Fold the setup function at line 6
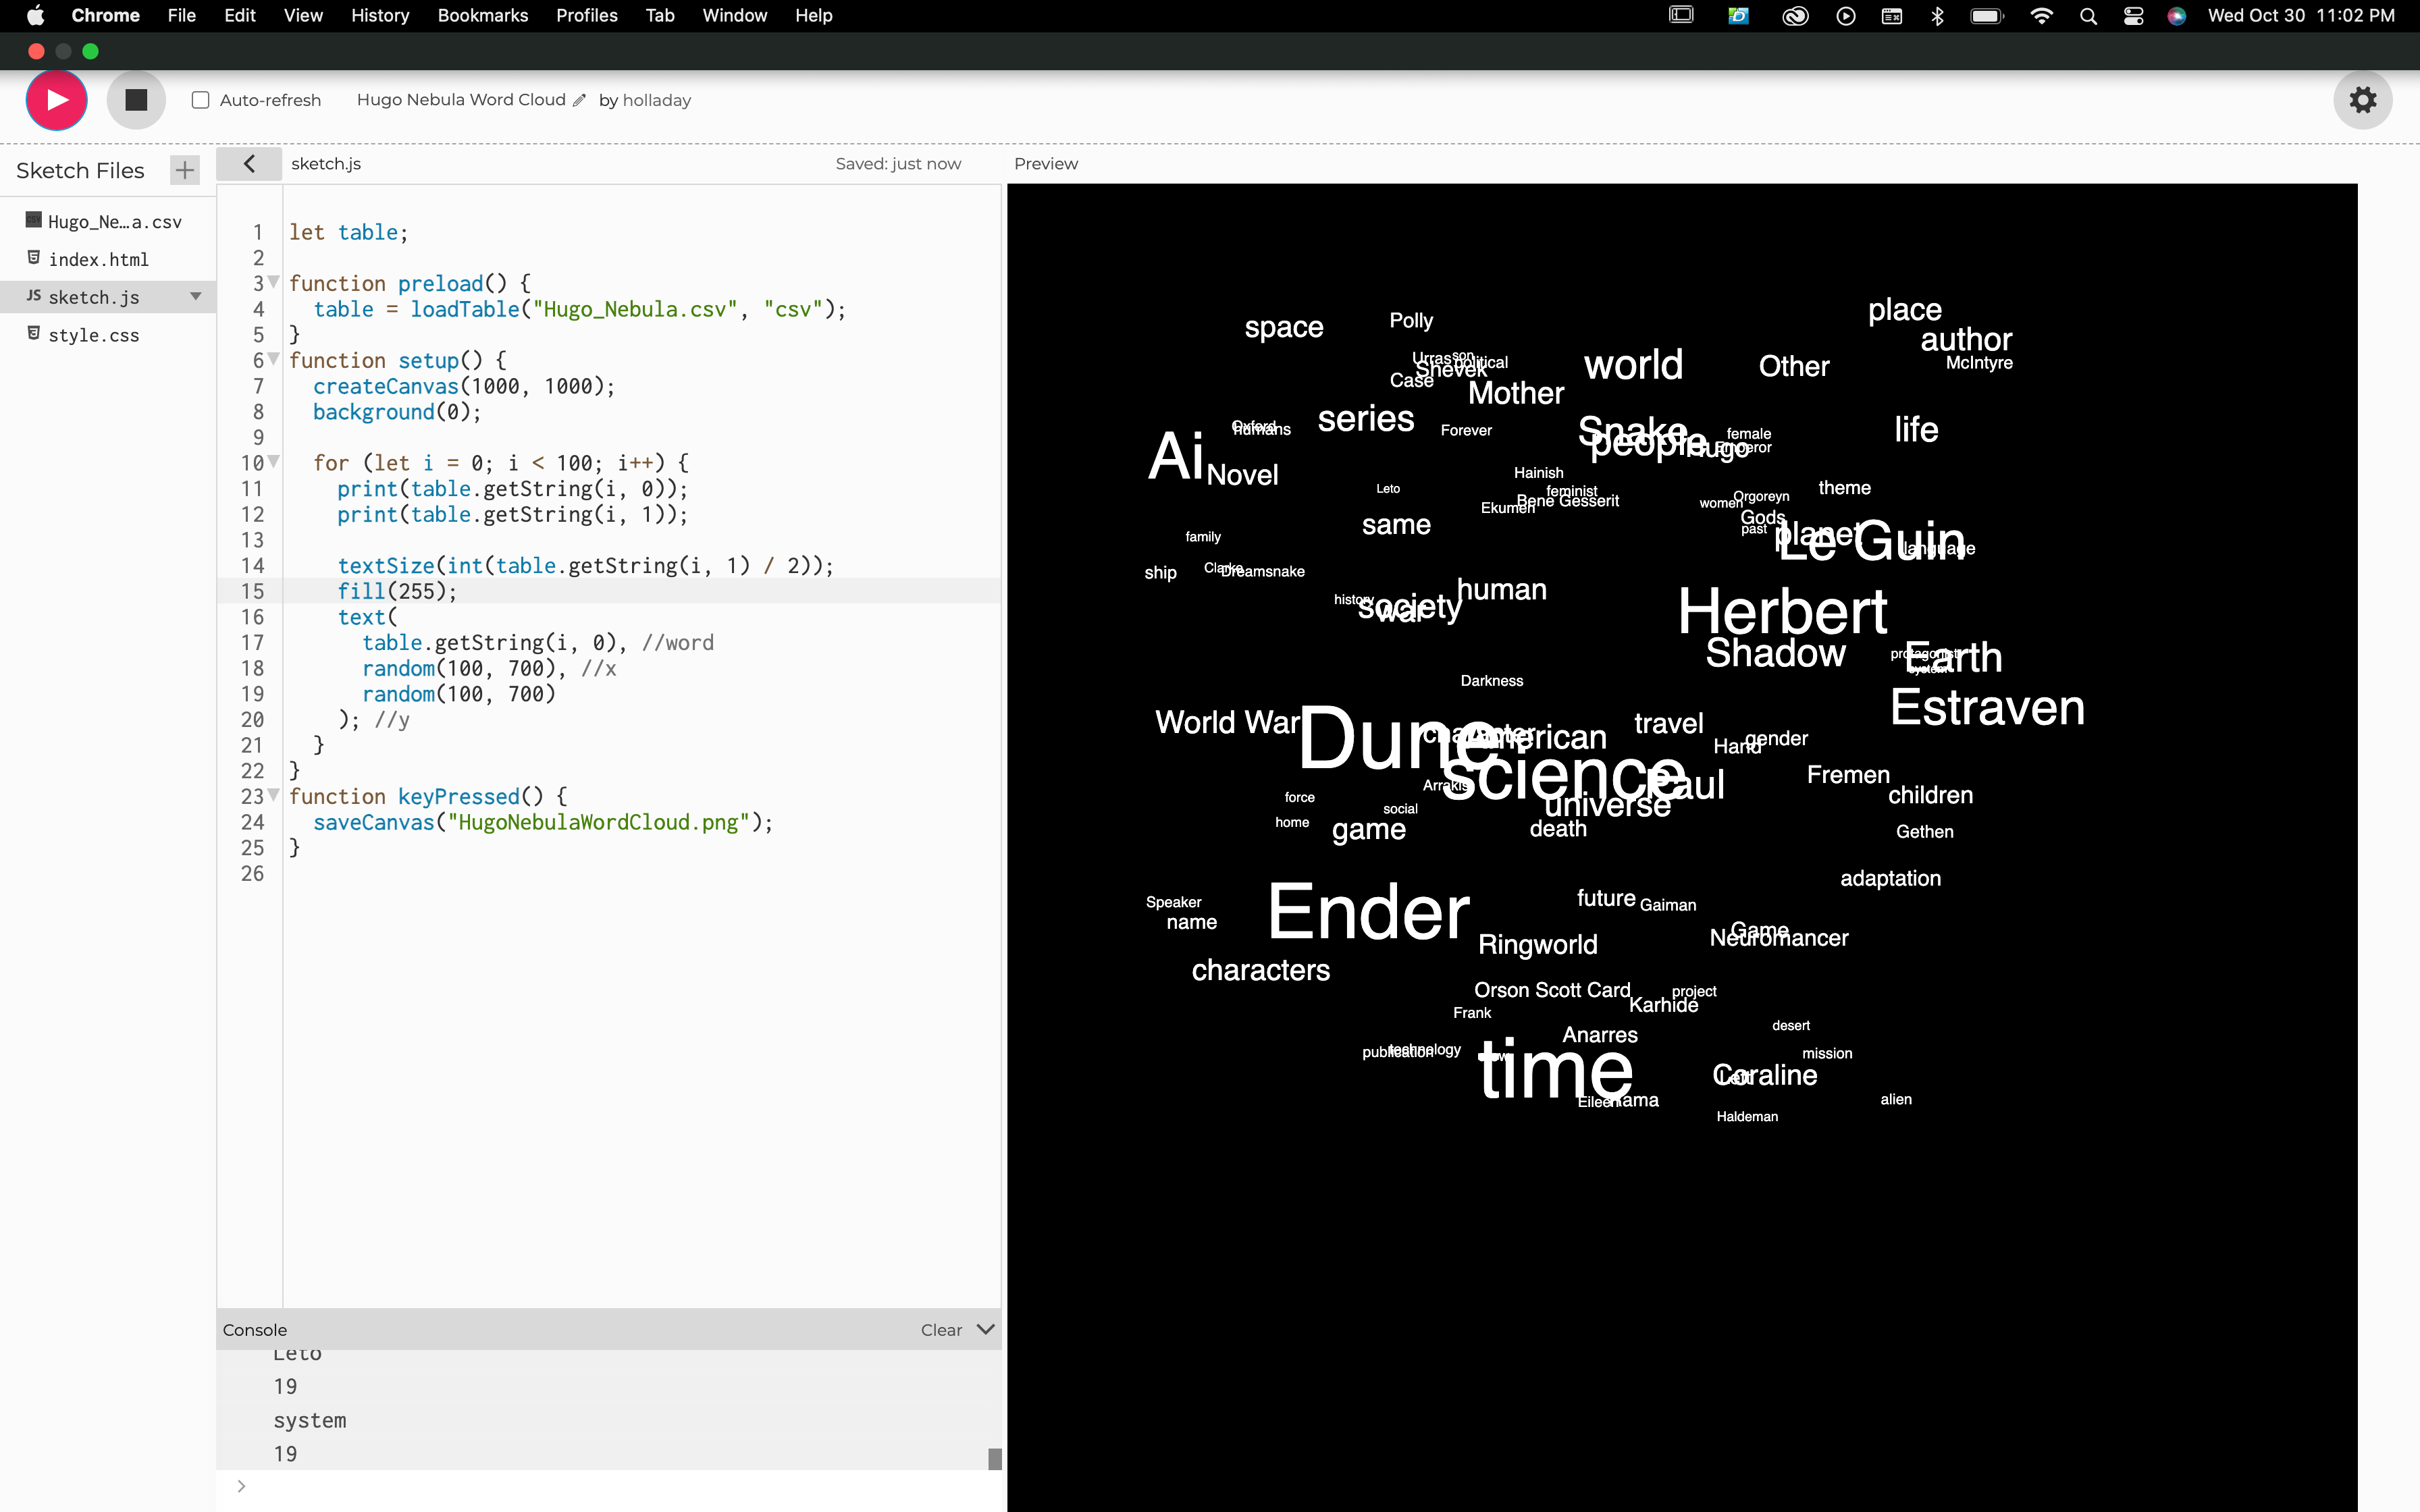This screenshot has width=2420, height=1512. (x=274, y=360)
